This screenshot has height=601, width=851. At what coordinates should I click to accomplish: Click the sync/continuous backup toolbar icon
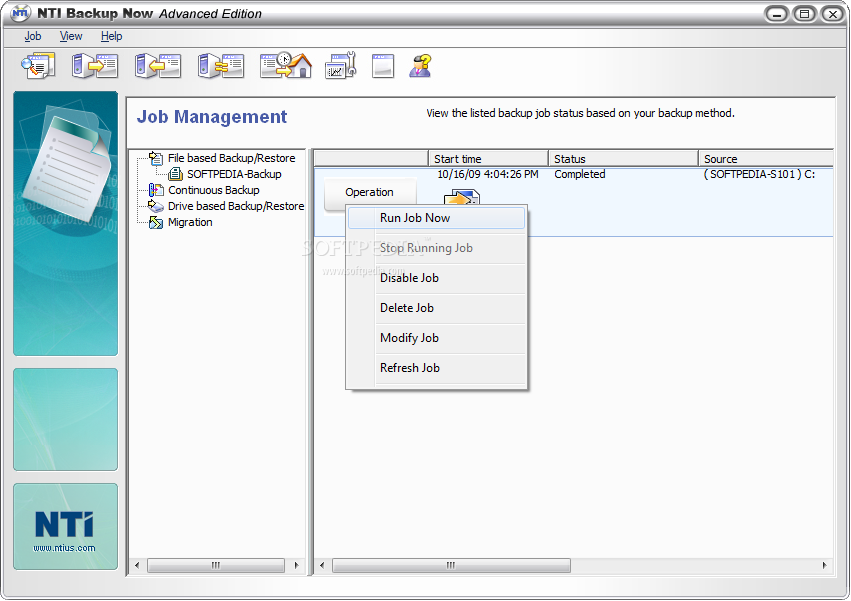tap(221, 66)
